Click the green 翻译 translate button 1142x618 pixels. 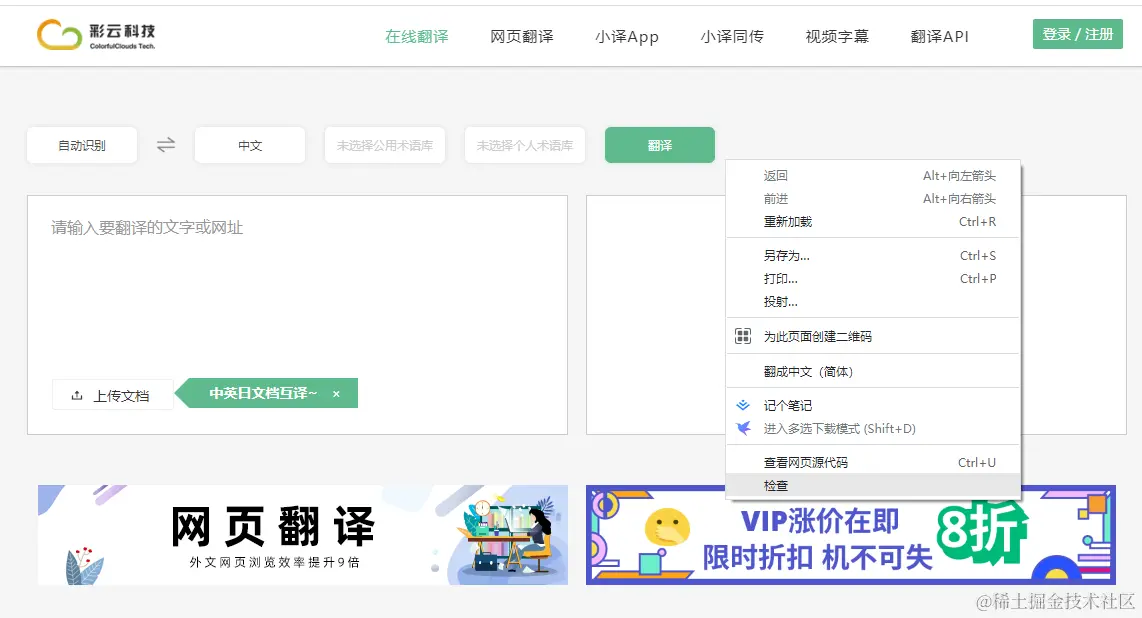click(659, 145)
